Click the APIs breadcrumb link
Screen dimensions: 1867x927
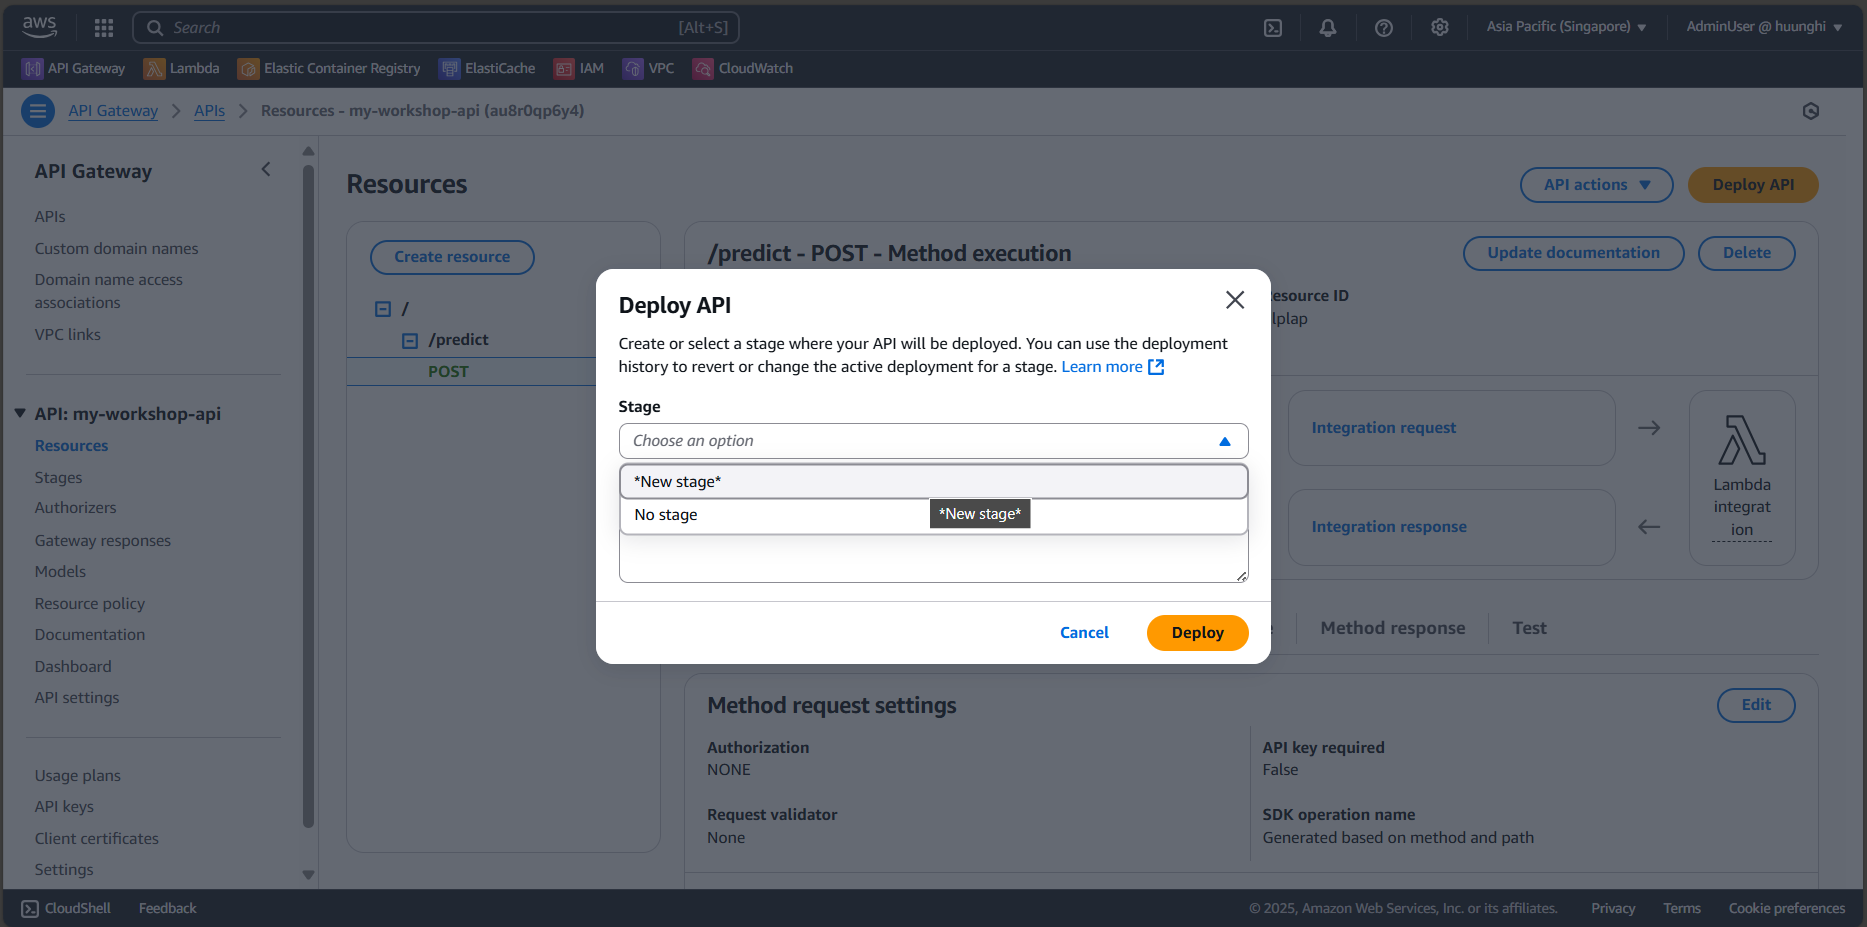209,111
